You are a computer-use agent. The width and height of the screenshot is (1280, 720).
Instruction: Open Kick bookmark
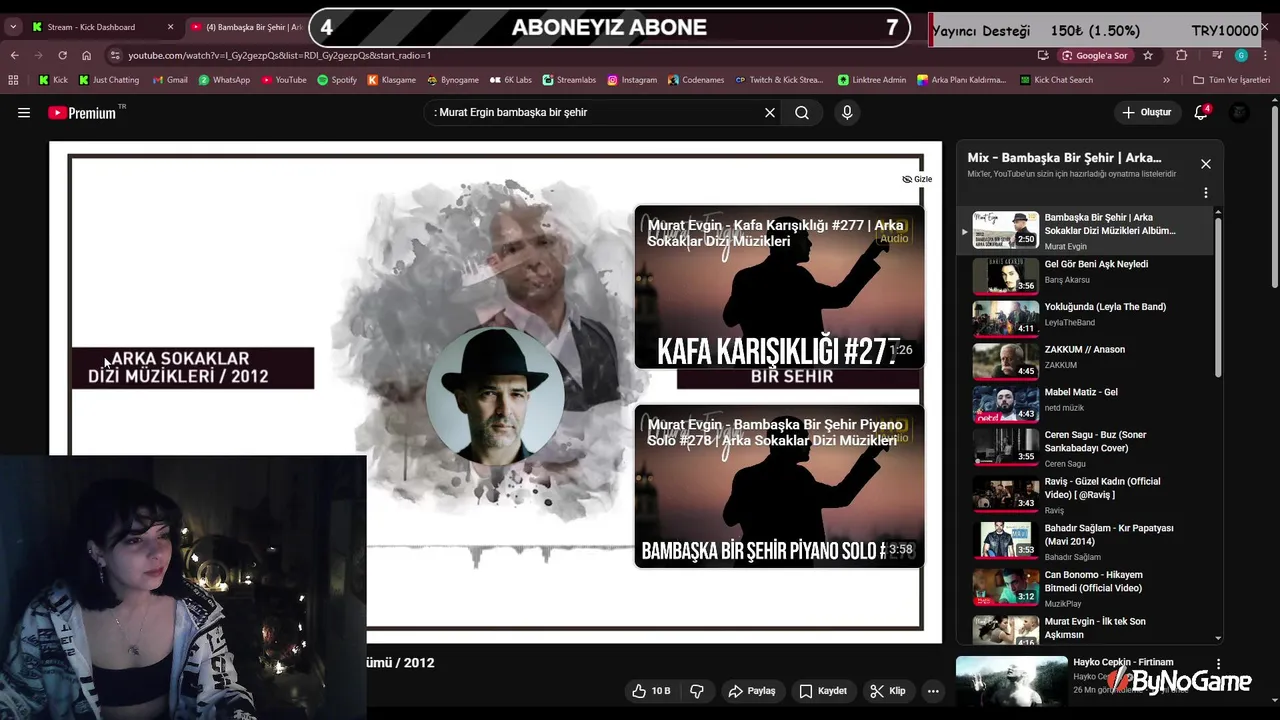point(53,80)
